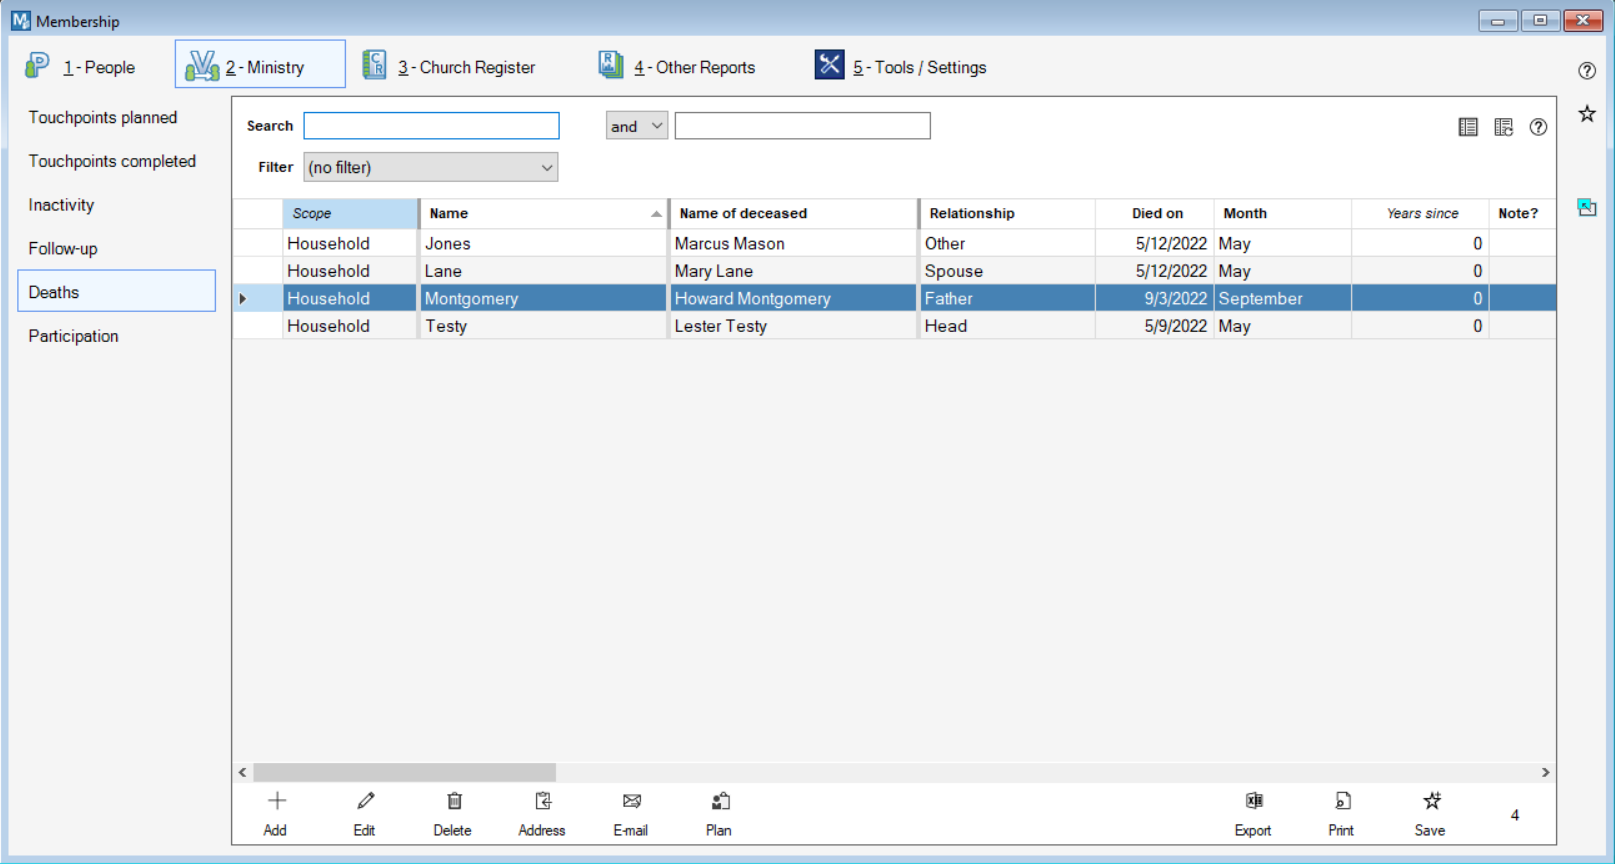Click the Add record plus icon
This screenshot has height=864, width=1615.
[276, 802]
